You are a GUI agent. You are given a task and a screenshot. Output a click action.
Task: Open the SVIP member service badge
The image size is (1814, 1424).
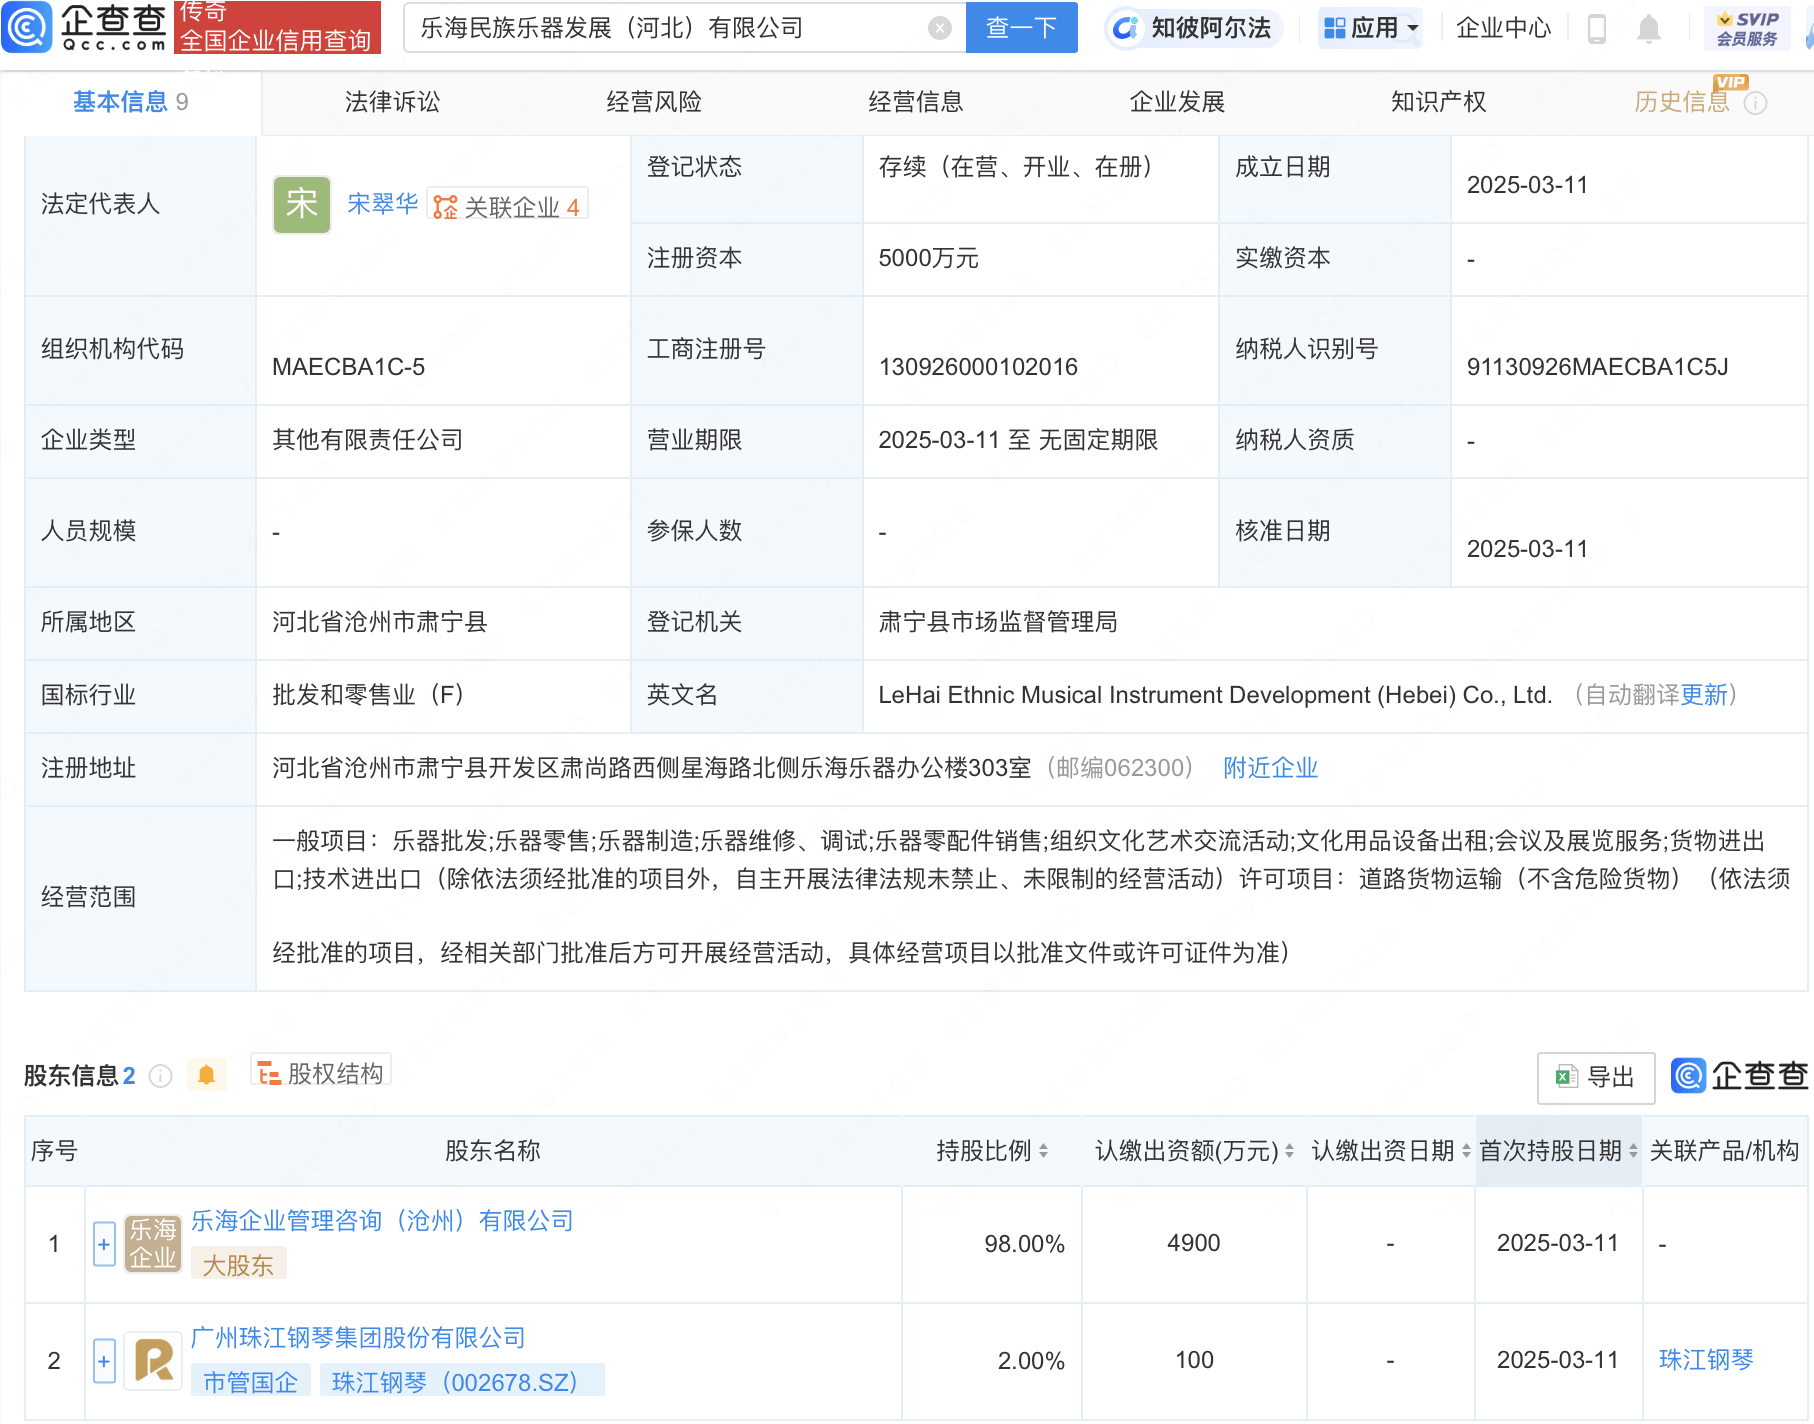pos(1747,28)
